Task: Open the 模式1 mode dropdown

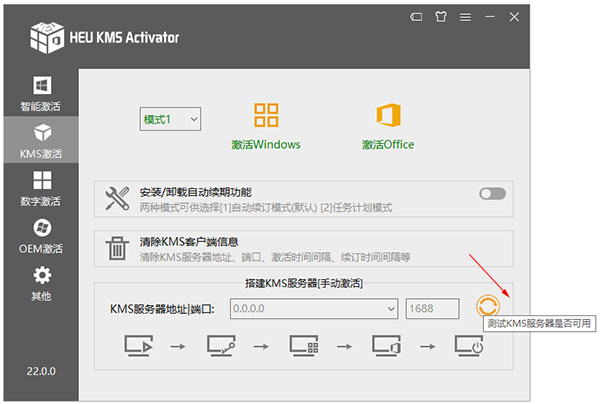Action: (x=170, y=119)
